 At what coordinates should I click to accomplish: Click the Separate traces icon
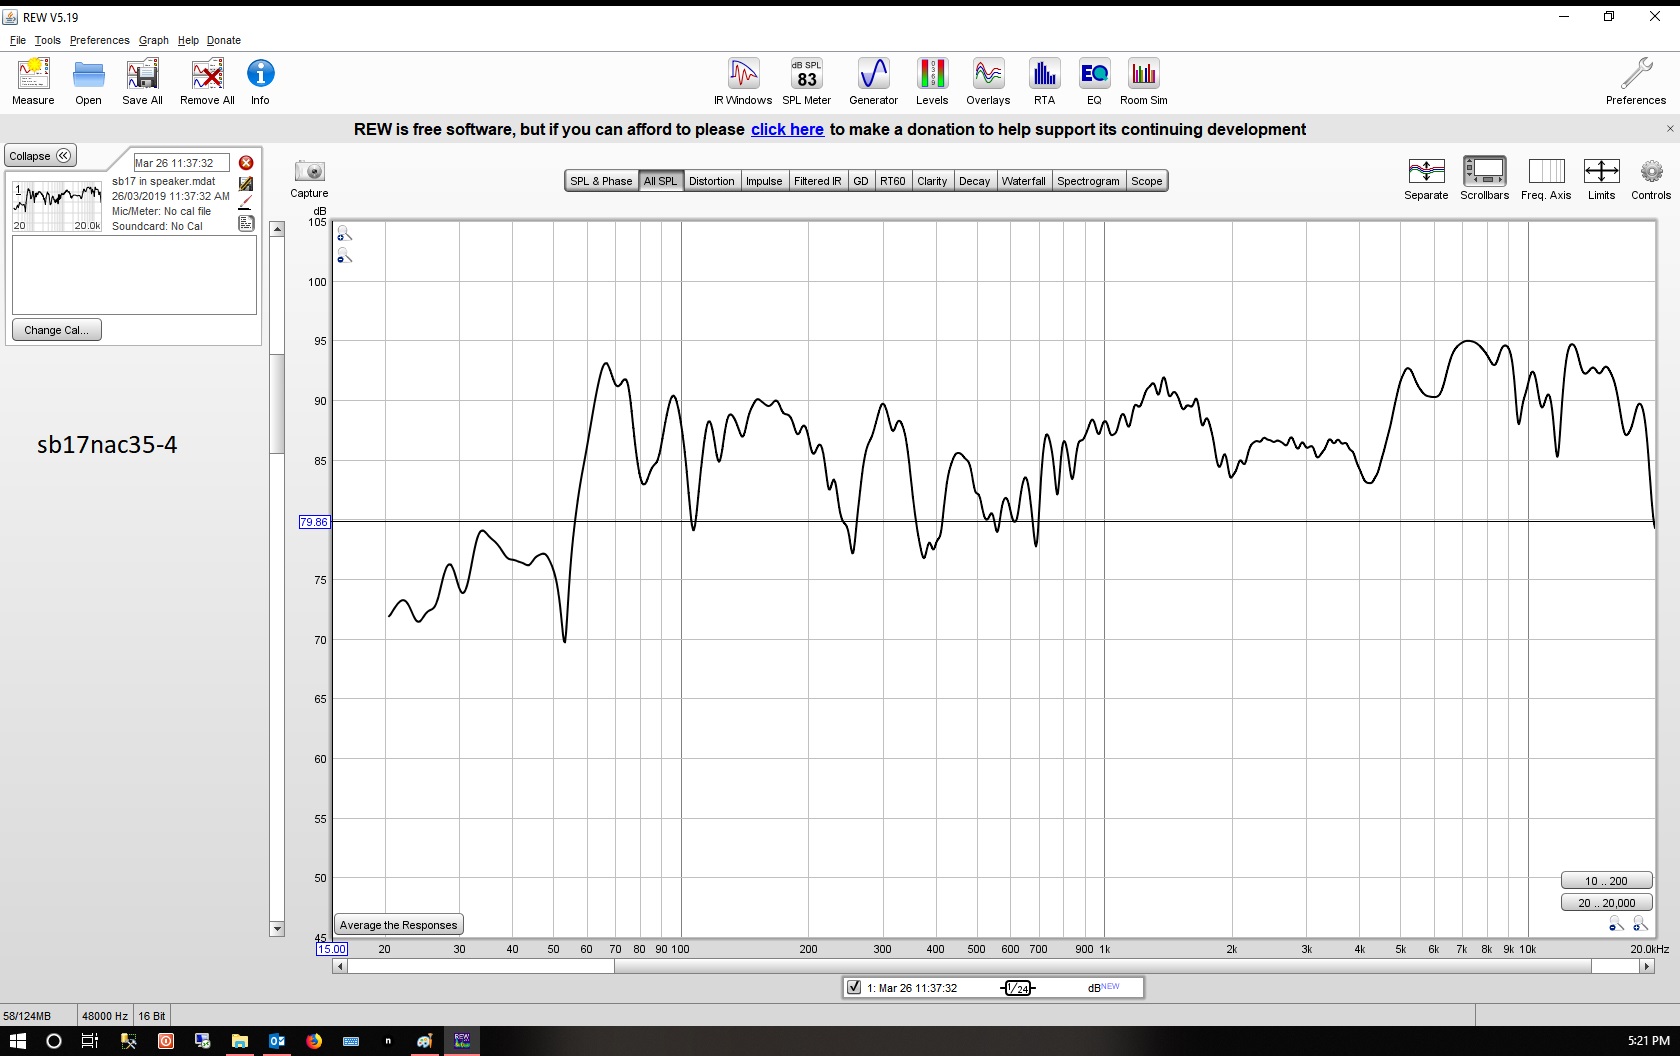coord(1426,171)
